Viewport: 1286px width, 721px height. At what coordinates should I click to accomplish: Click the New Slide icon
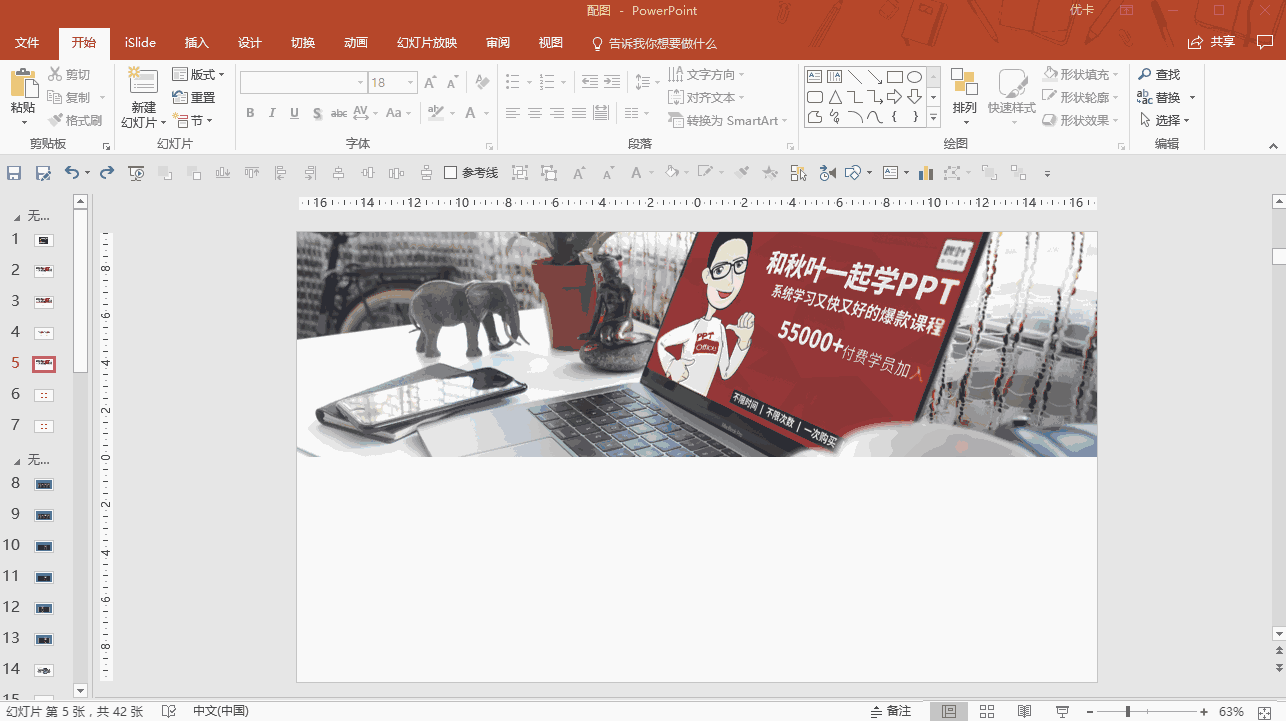[x=143, y=84]
